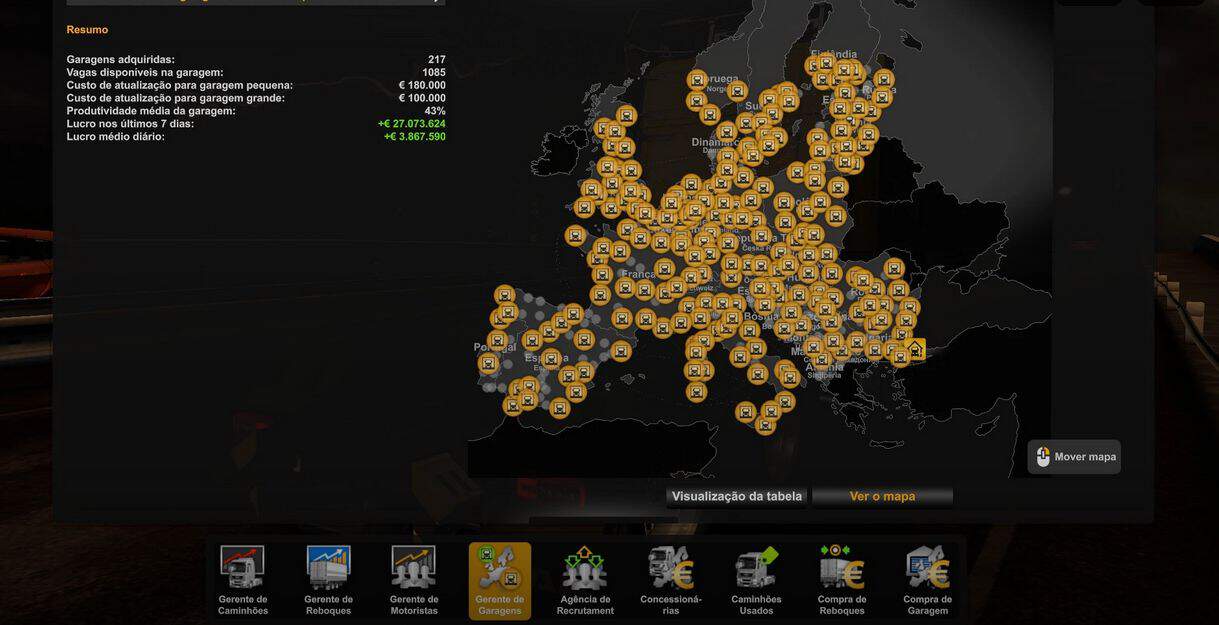Select garage marker above the Noruega label
The height and width of the screenshot is (625, 1219).
click(x=697, y=80)
